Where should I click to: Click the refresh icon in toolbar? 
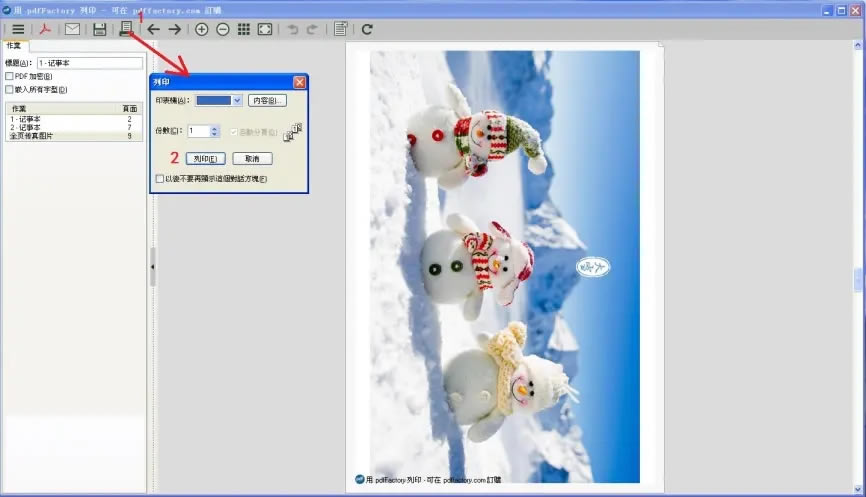pyautogui.click(x=367, y=29)
